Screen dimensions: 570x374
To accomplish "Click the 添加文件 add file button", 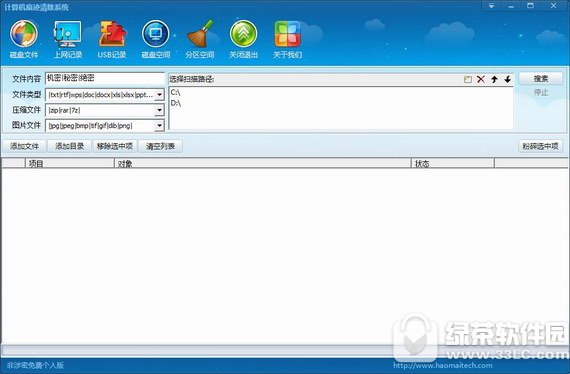I will coord(24,146).
